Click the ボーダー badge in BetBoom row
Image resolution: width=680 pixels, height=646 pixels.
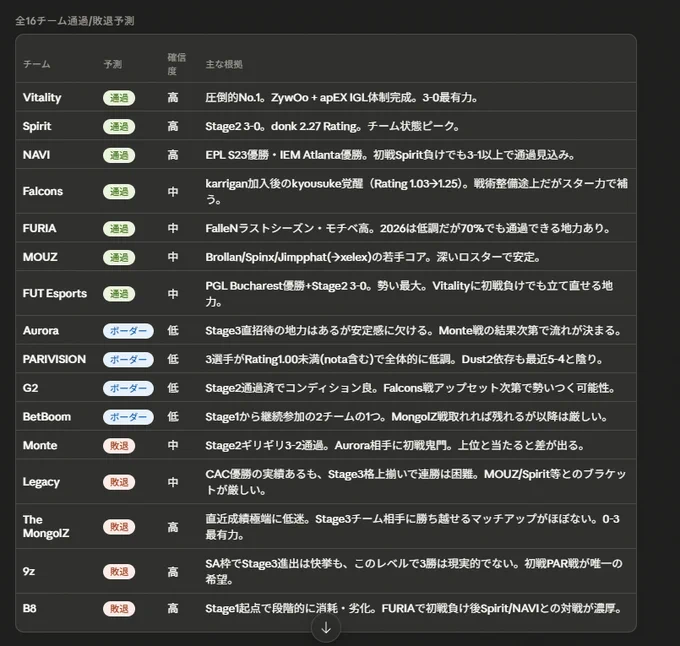tap(128, 417)
